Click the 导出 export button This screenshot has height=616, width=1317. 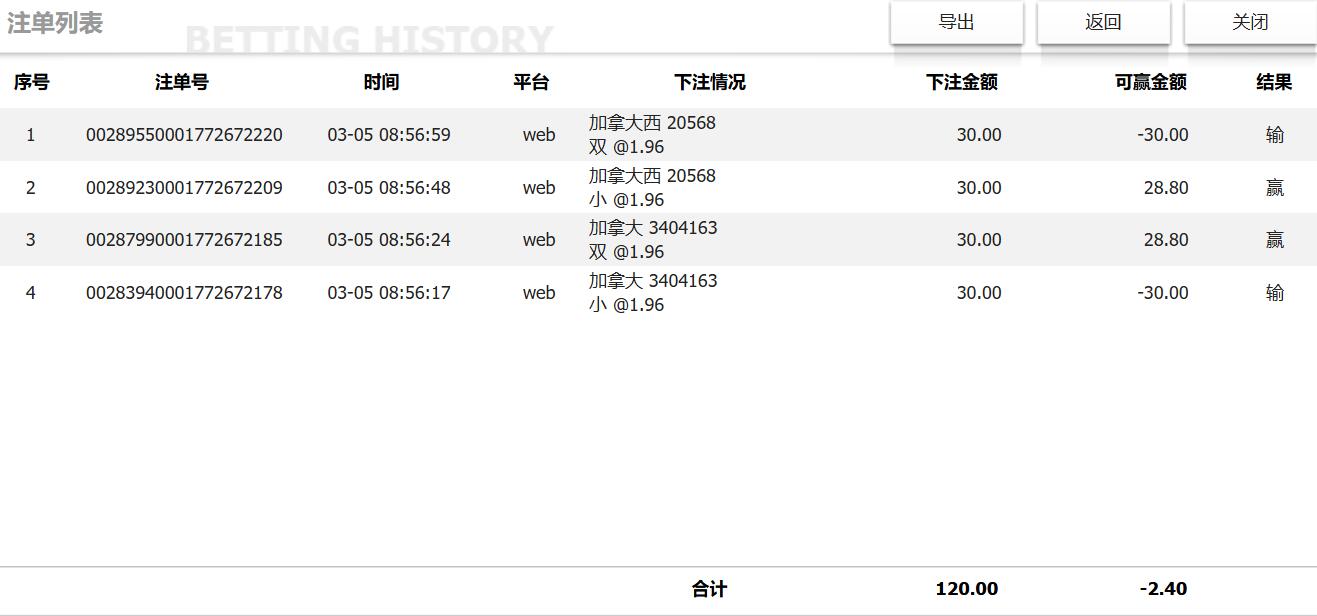point(956,21)
